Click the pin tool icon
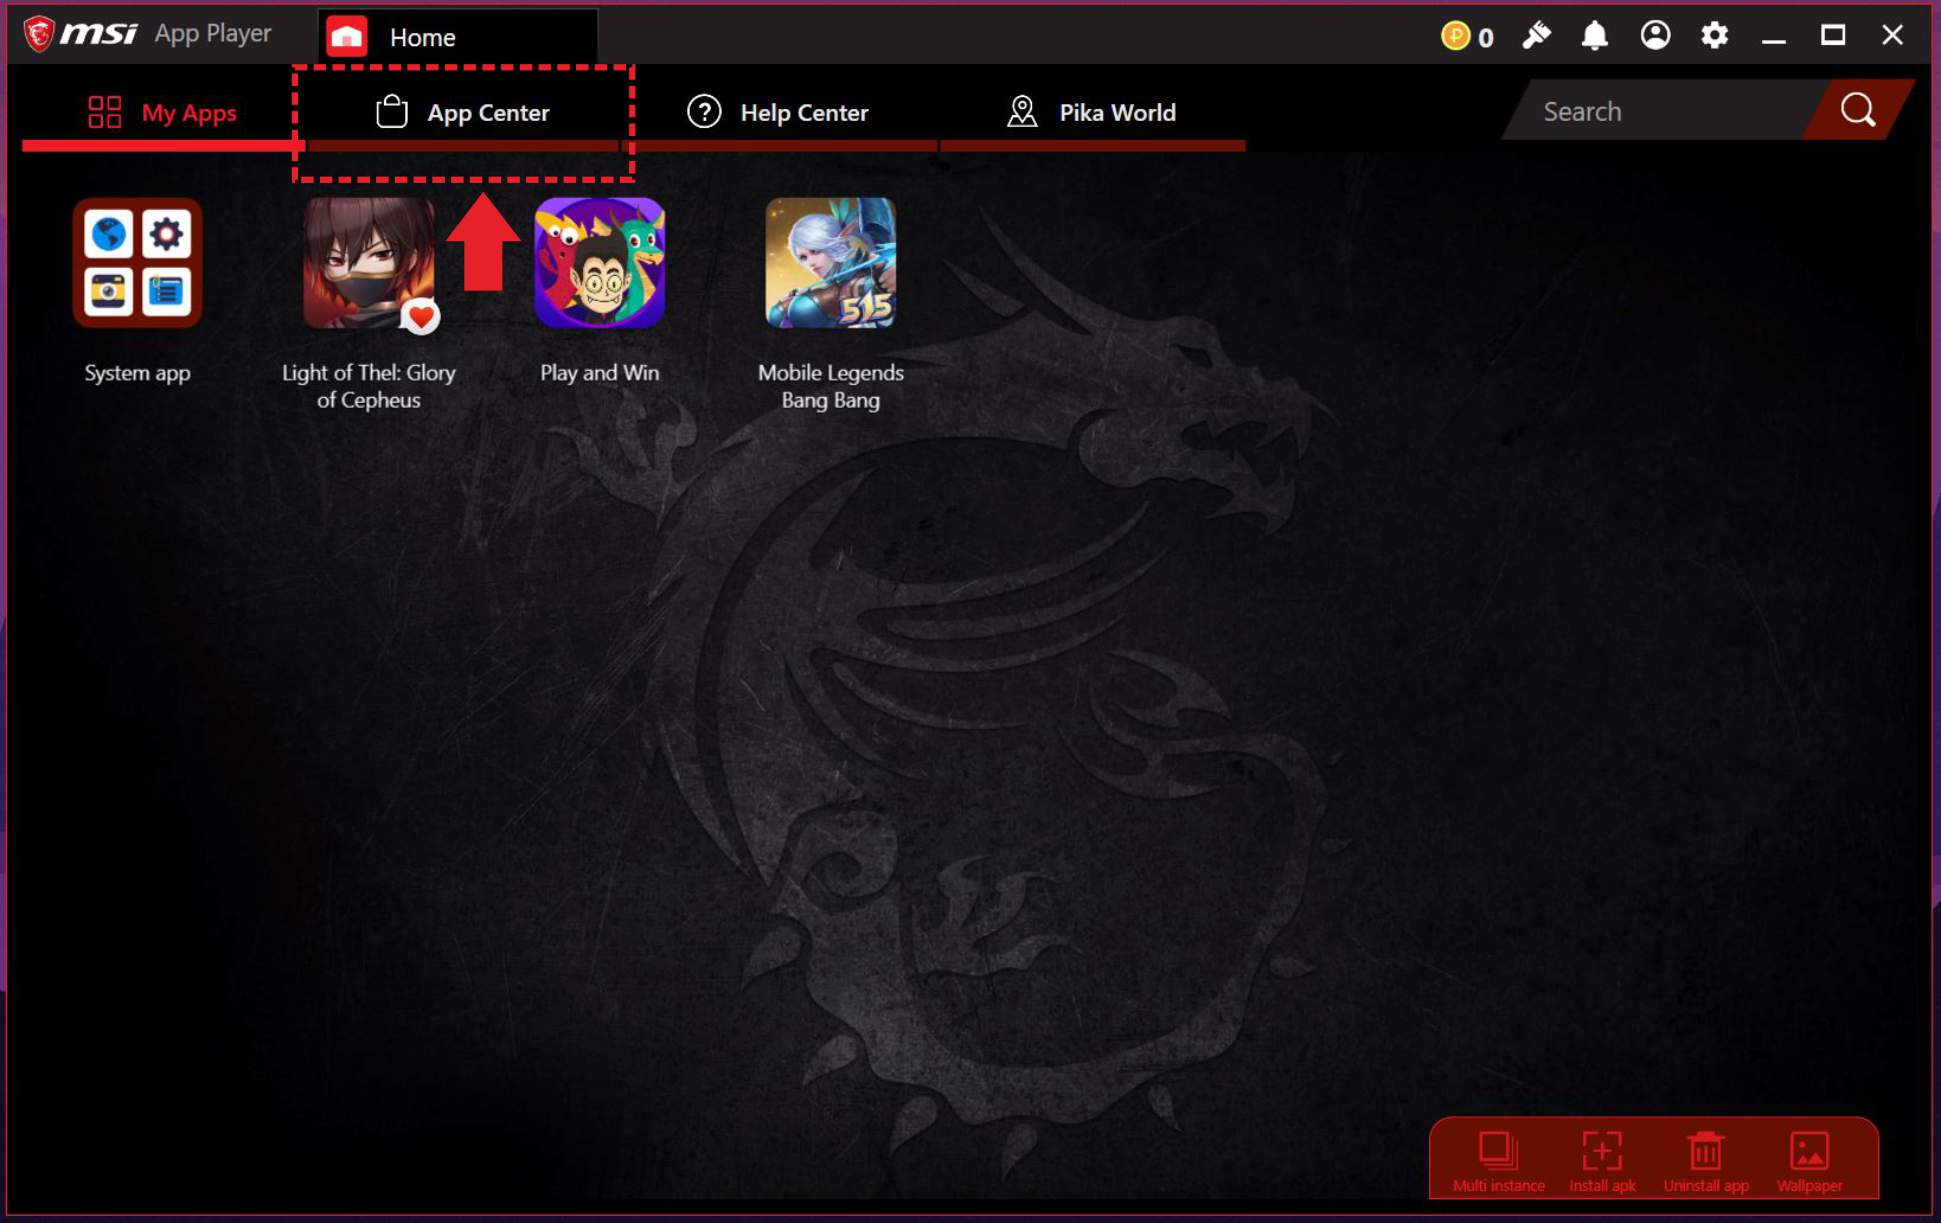Screen dimensions: 1941x1223 pos(1536,36)
